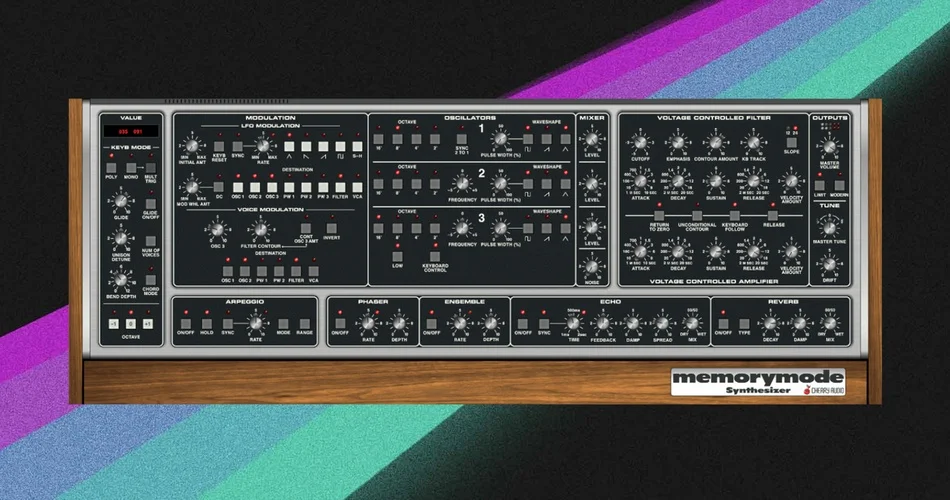950x500 pixels.
Task: Select the LFO S-H waveform button
Action: 357,146
